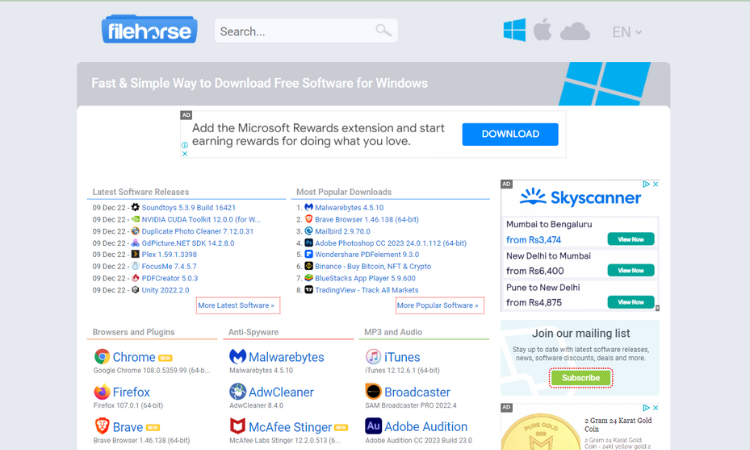
Task: Click the blue DOWNLOAD ad button
Action: click(x=510, y=134)
